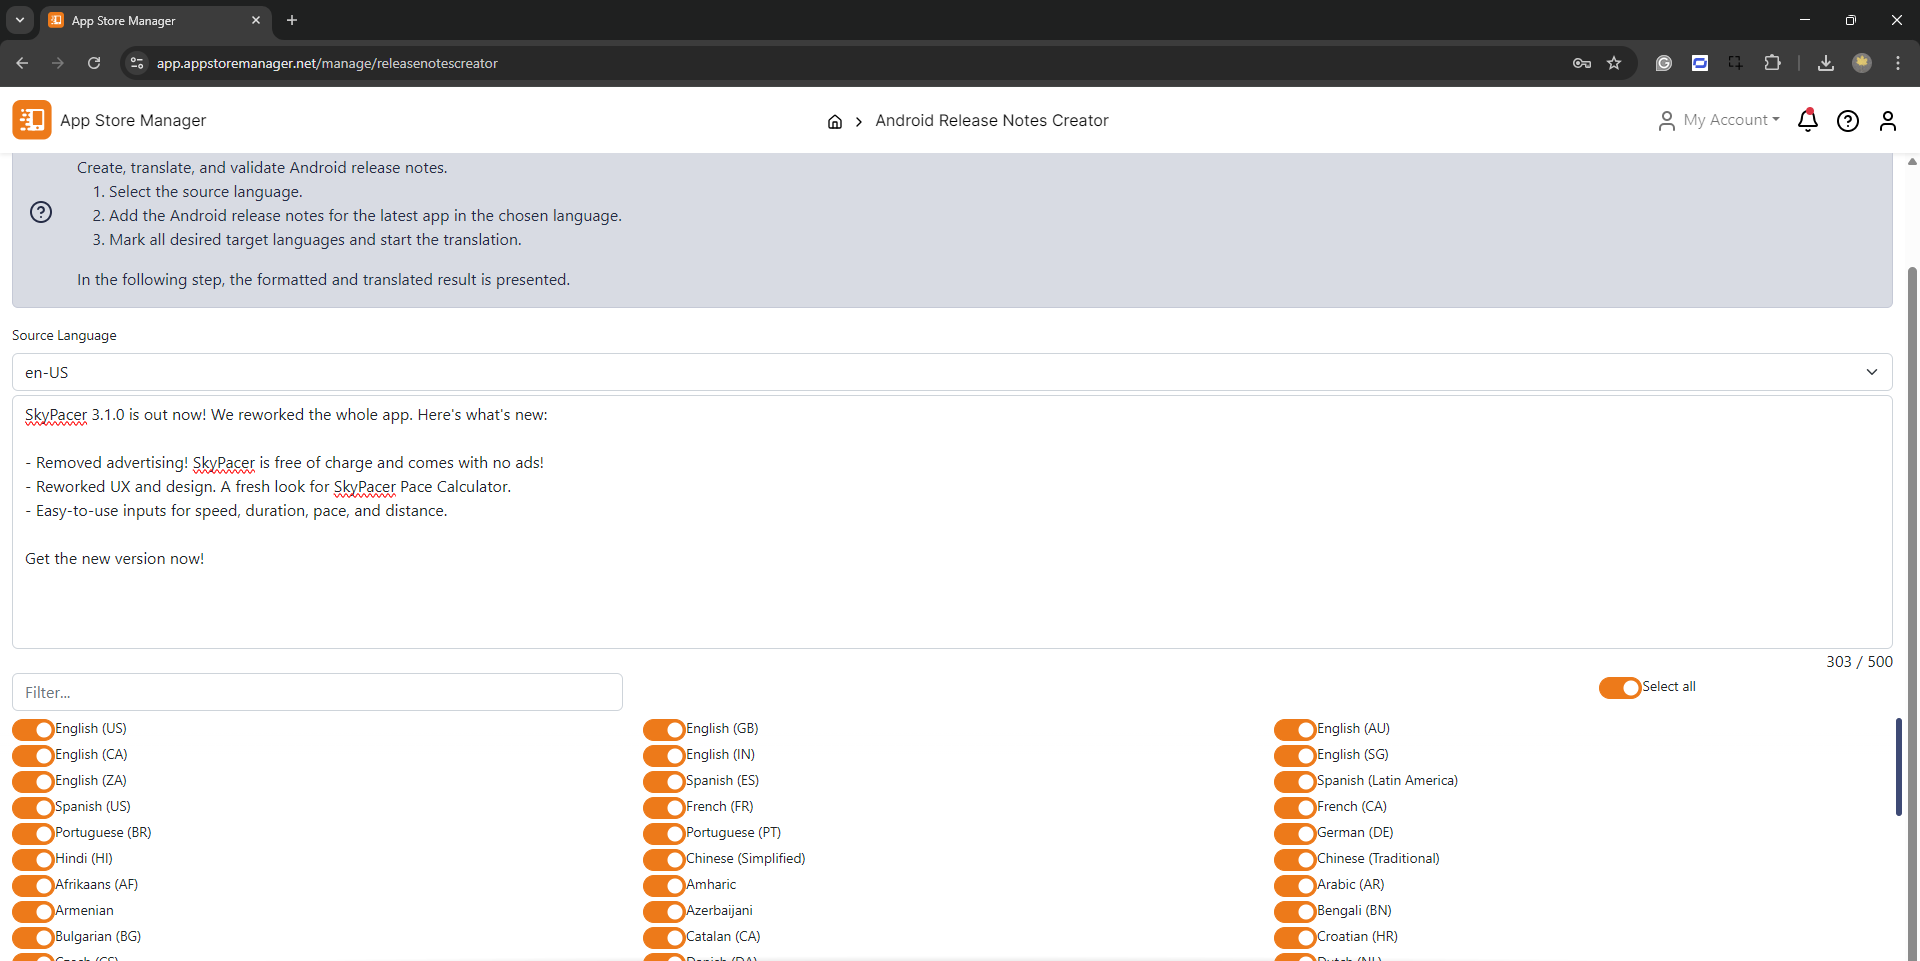Toggle off German (DE) language
Viewport: 1920px width, 961px height.
pos(1295,833)
